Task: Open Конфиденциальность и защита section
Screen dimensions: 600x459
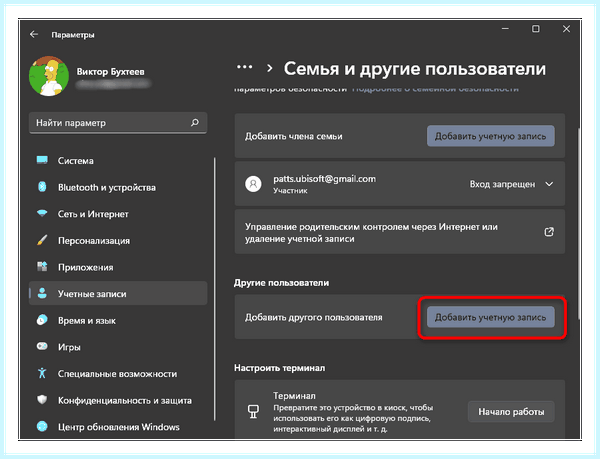Action: coord(118,400)
